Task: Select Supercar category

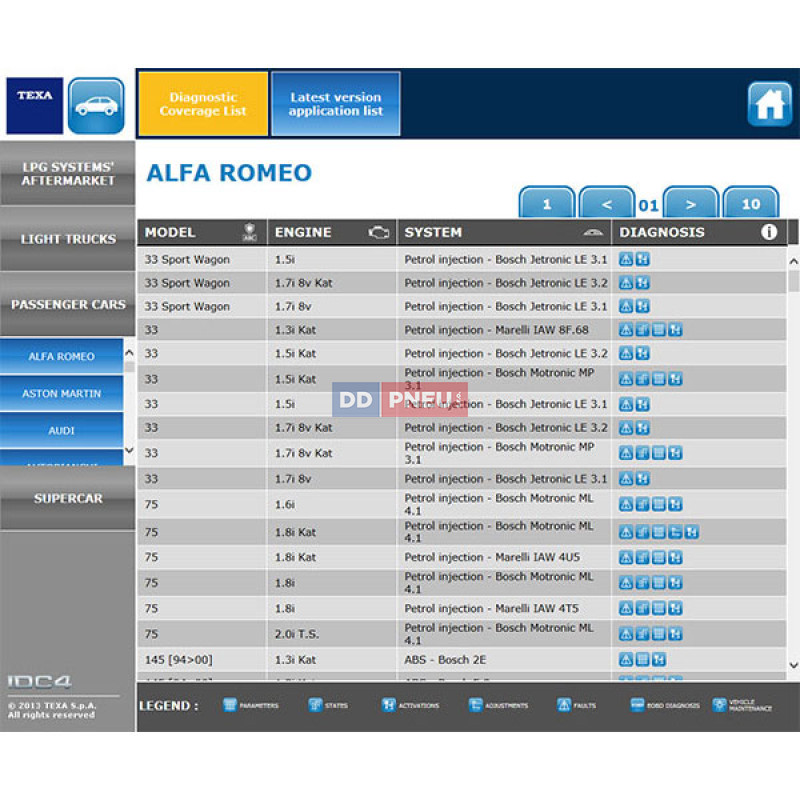Action: (67, 498)
